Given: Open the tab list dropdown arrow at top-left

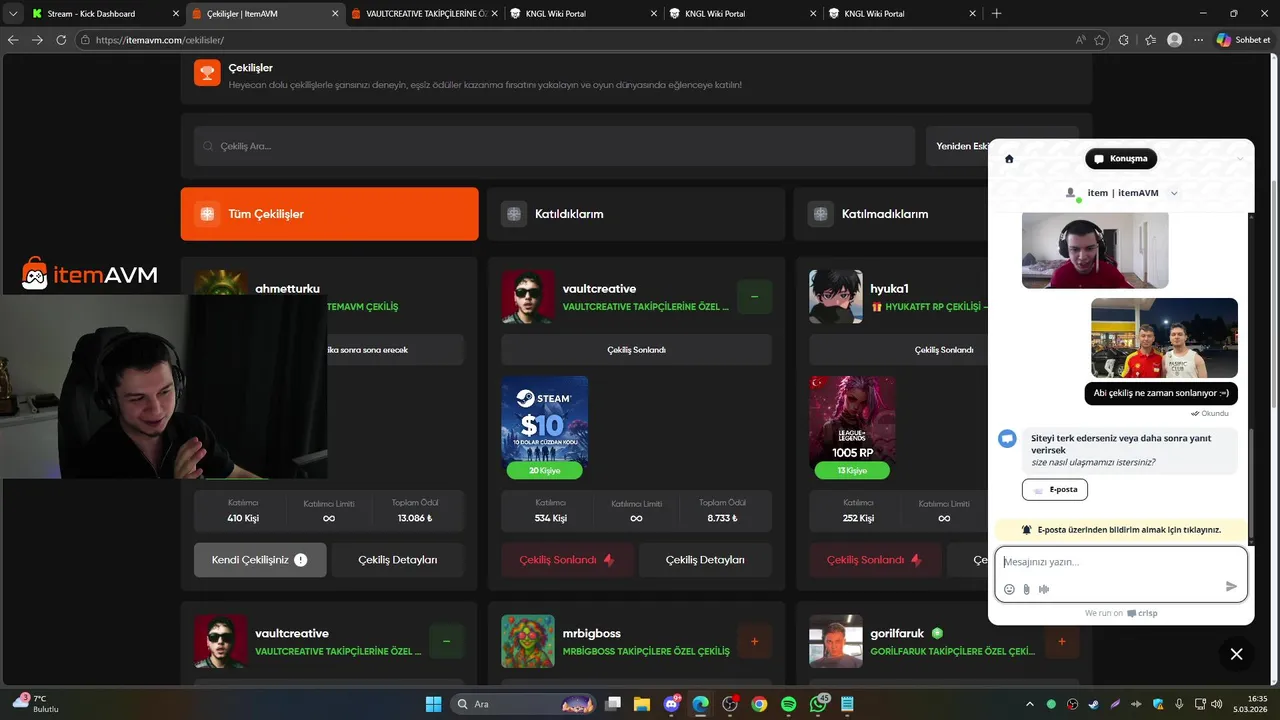Looking at the screenshot, I should [13, 13].
